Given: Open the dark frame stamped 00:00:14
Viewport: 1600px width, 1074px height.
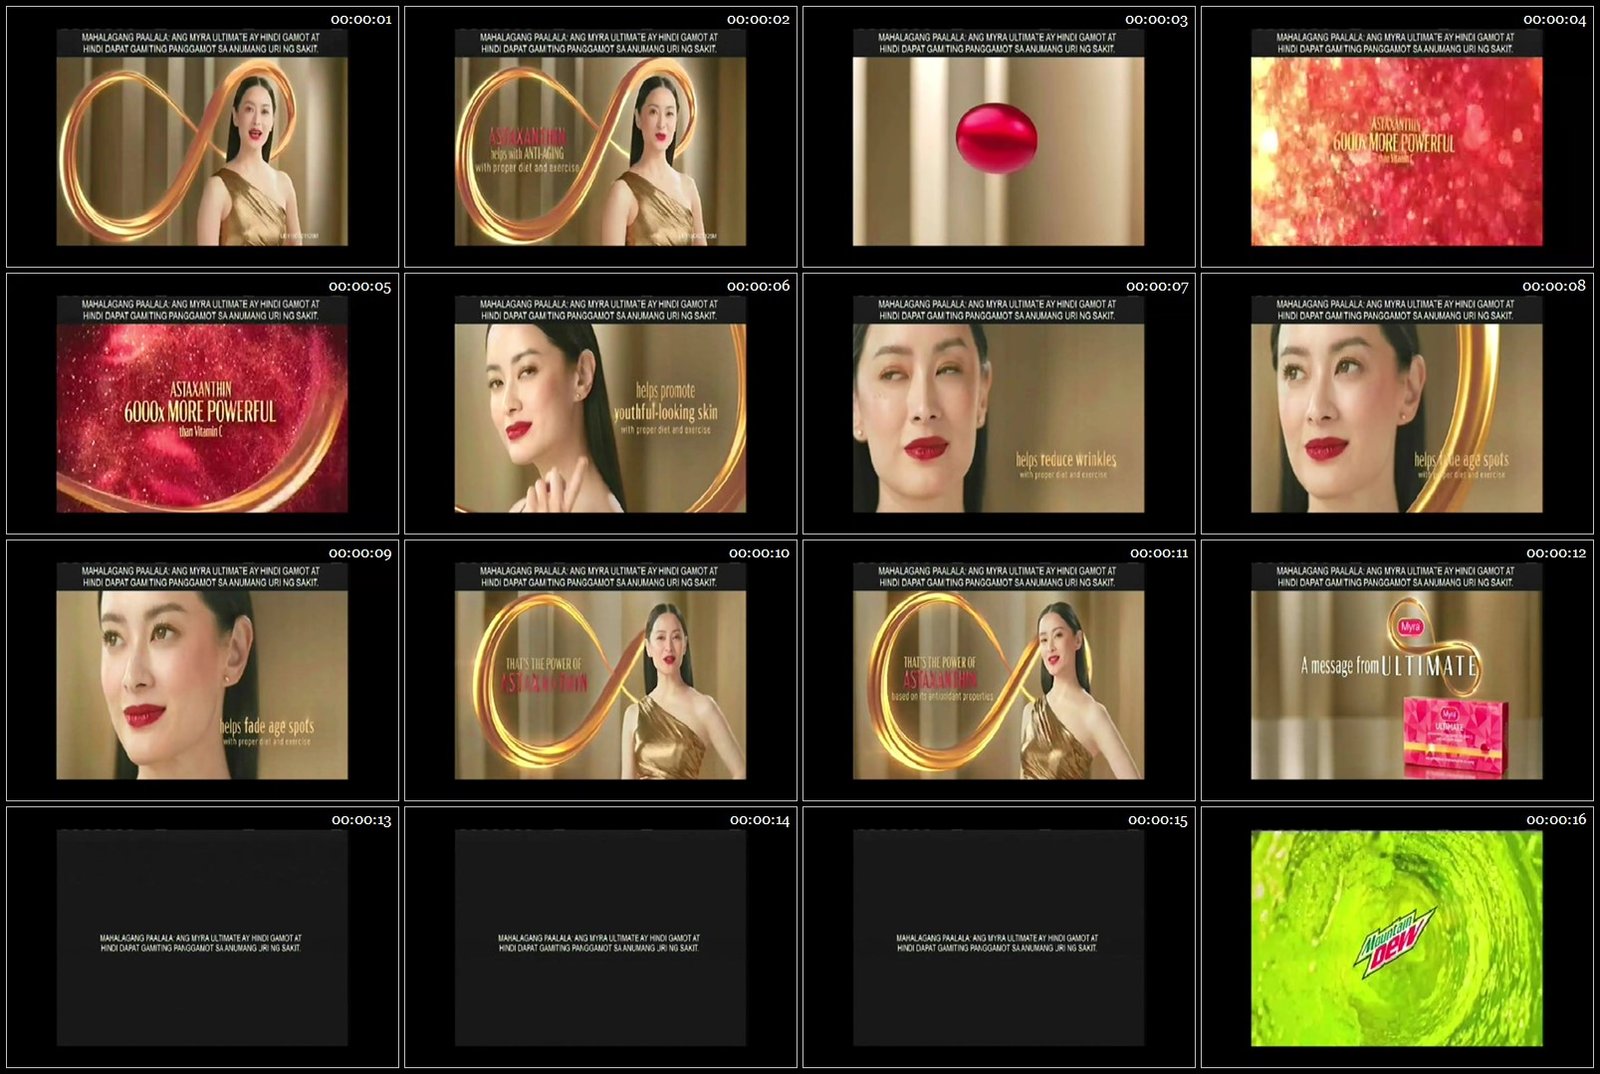Looking at the screenshot, I should [600, 938].
